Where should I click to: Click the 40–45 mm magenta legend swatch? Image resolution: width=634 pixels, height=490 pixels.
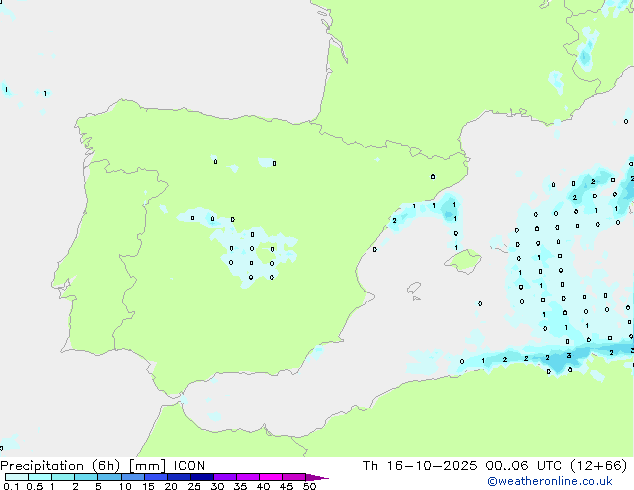(271, 477)
